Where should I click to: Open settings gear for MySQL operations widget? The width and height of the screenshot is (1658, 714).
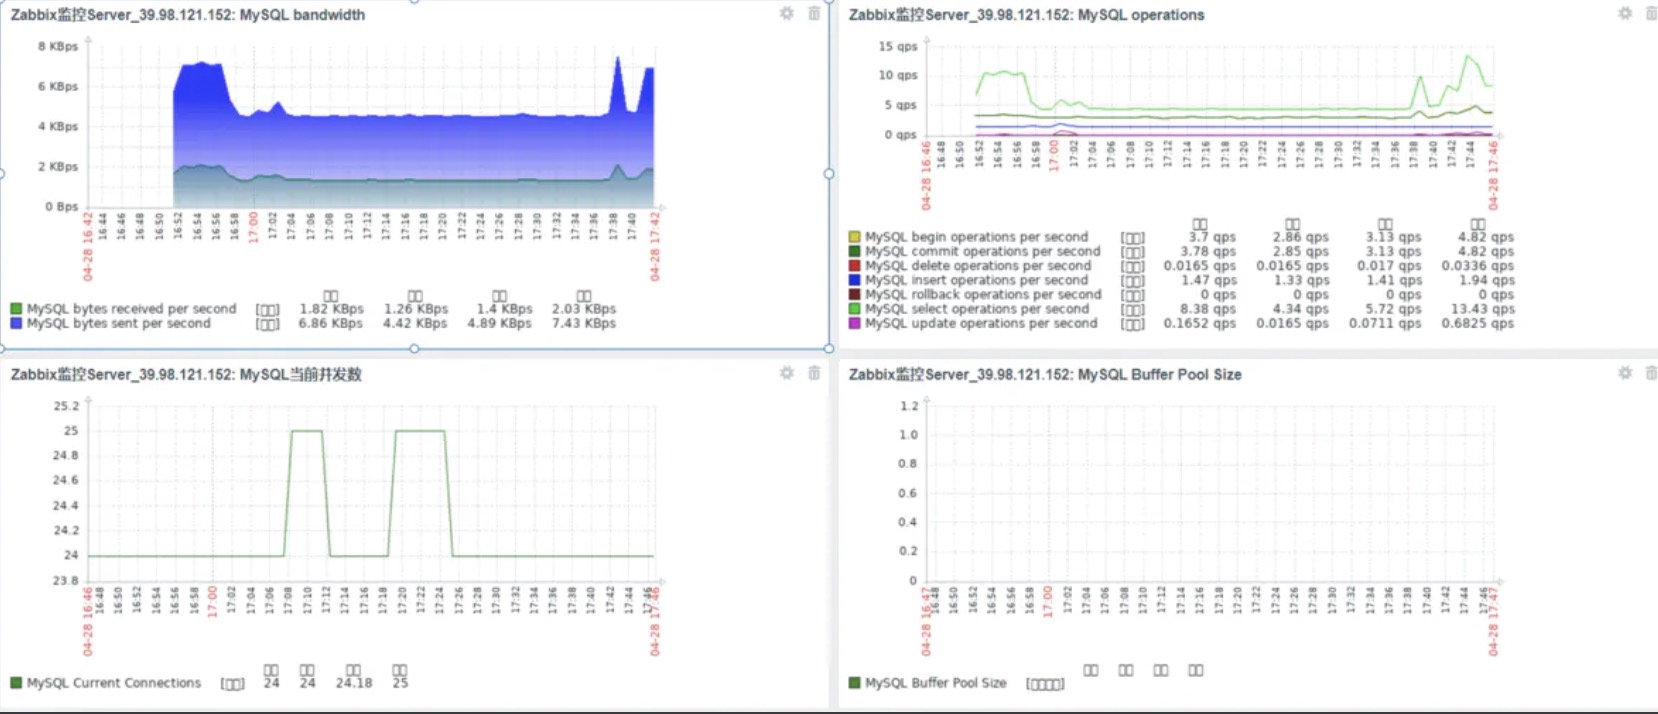(1625, 13)
